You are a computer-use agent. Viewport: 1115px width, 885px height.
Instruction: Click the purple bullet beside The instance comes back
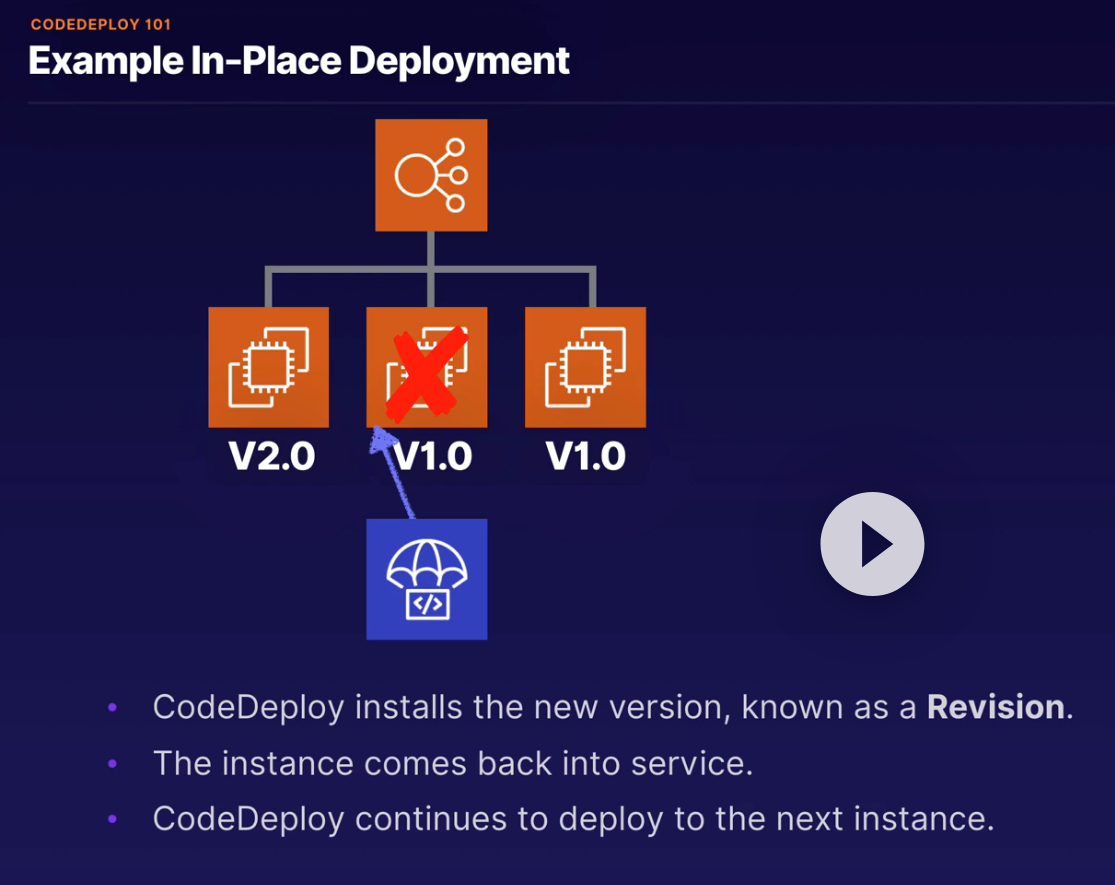[x=112, y=763]
